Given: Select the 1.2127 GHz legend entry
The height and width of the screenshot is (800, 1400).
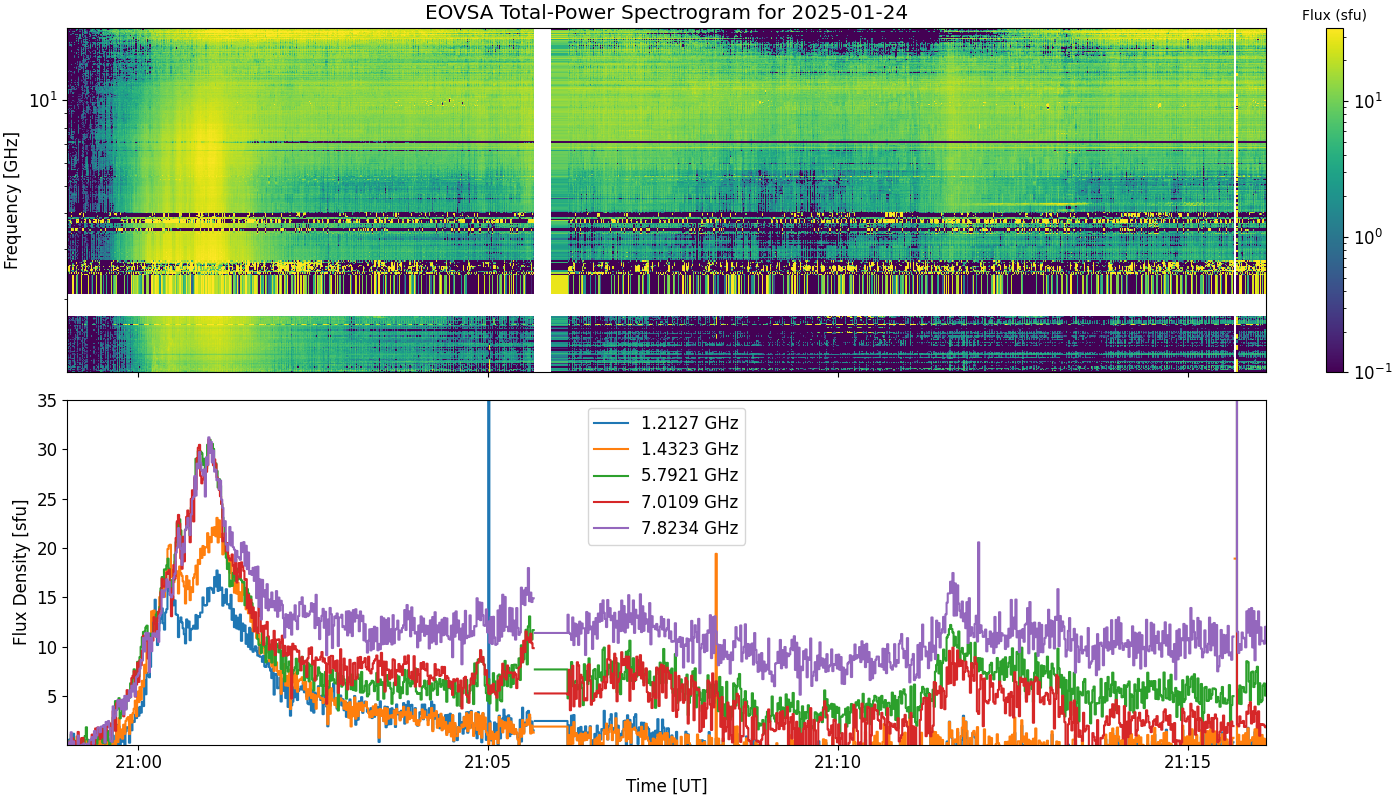Looking at the screenshot, I should [667, 423].
